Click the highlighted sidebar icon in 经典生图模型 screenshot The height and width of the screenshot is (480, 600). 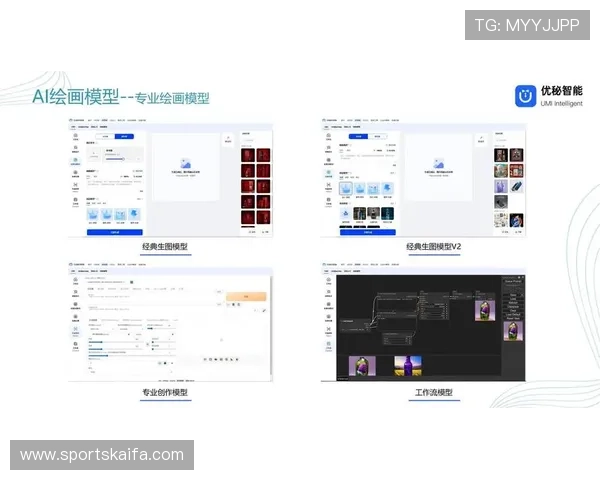(x=76, y=161)
